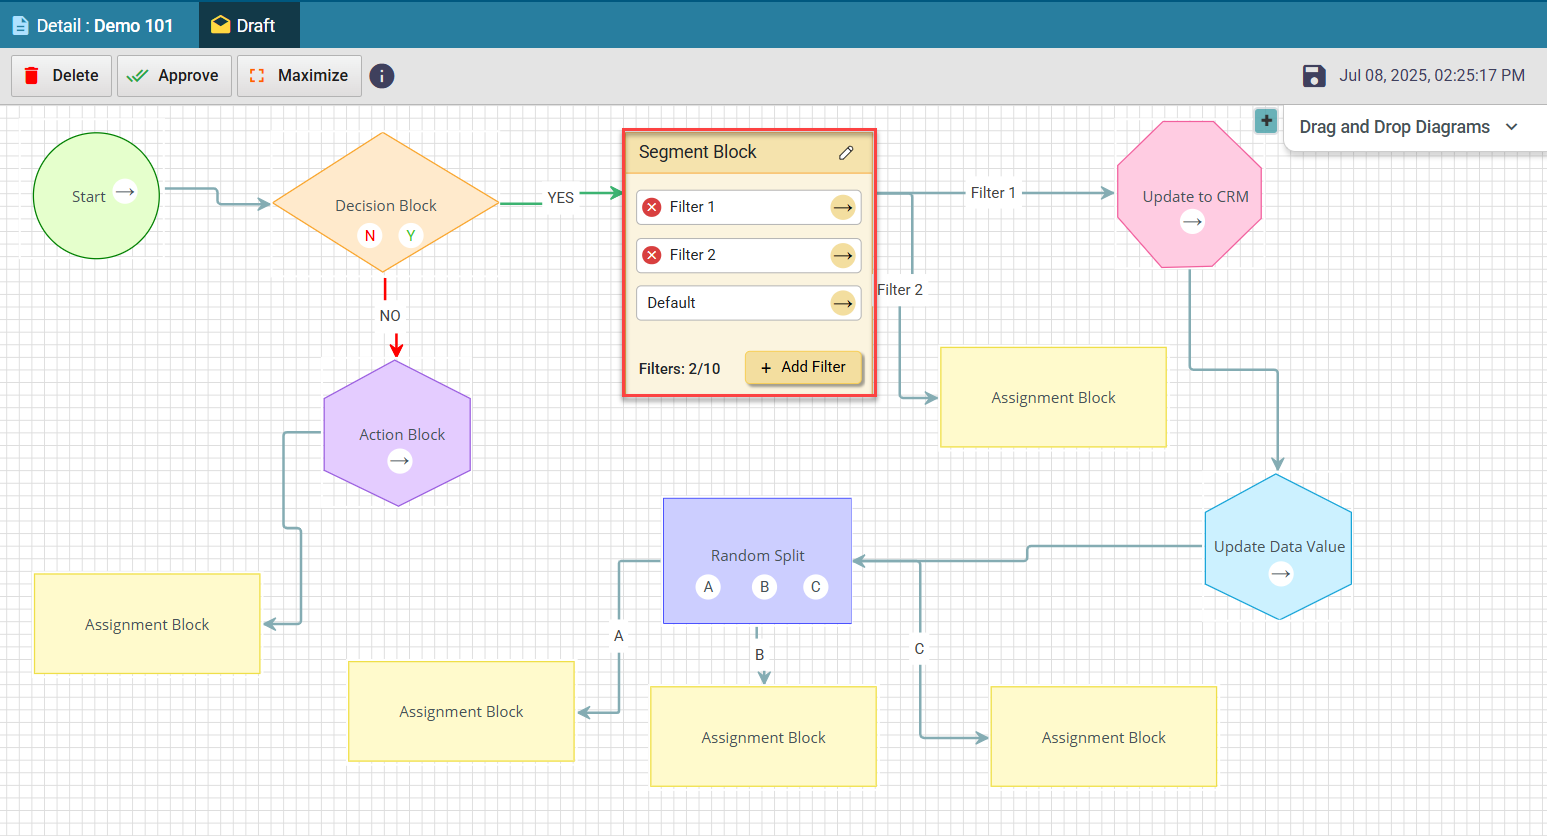Remove Filter 2 using its red X
Screen dimensions: 1547x836
[x=652, y=255]
